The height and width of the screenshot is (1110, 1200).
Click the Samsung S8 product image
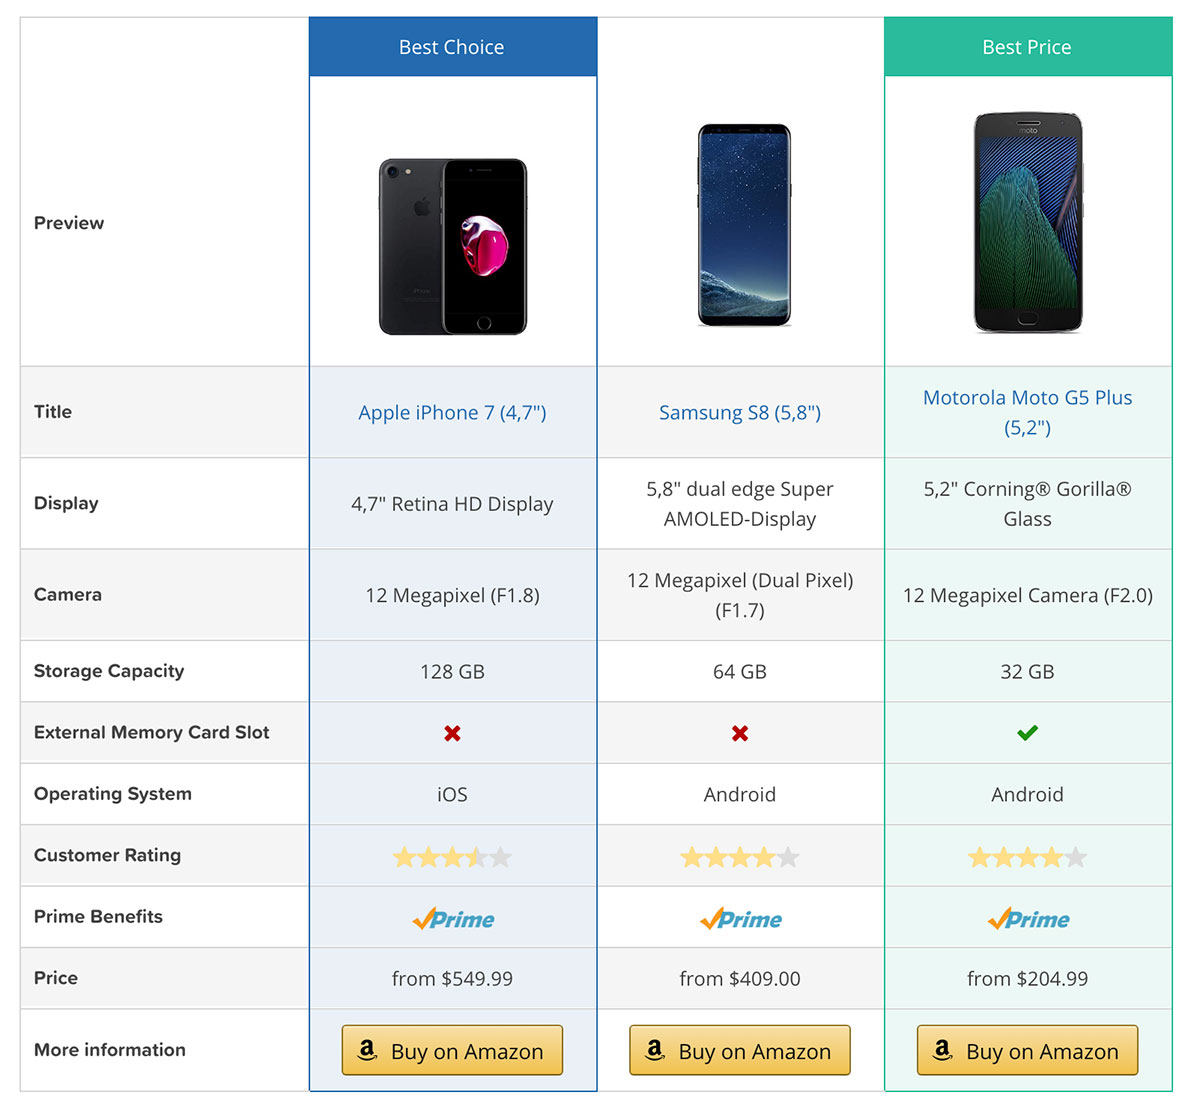click(744, 225)
